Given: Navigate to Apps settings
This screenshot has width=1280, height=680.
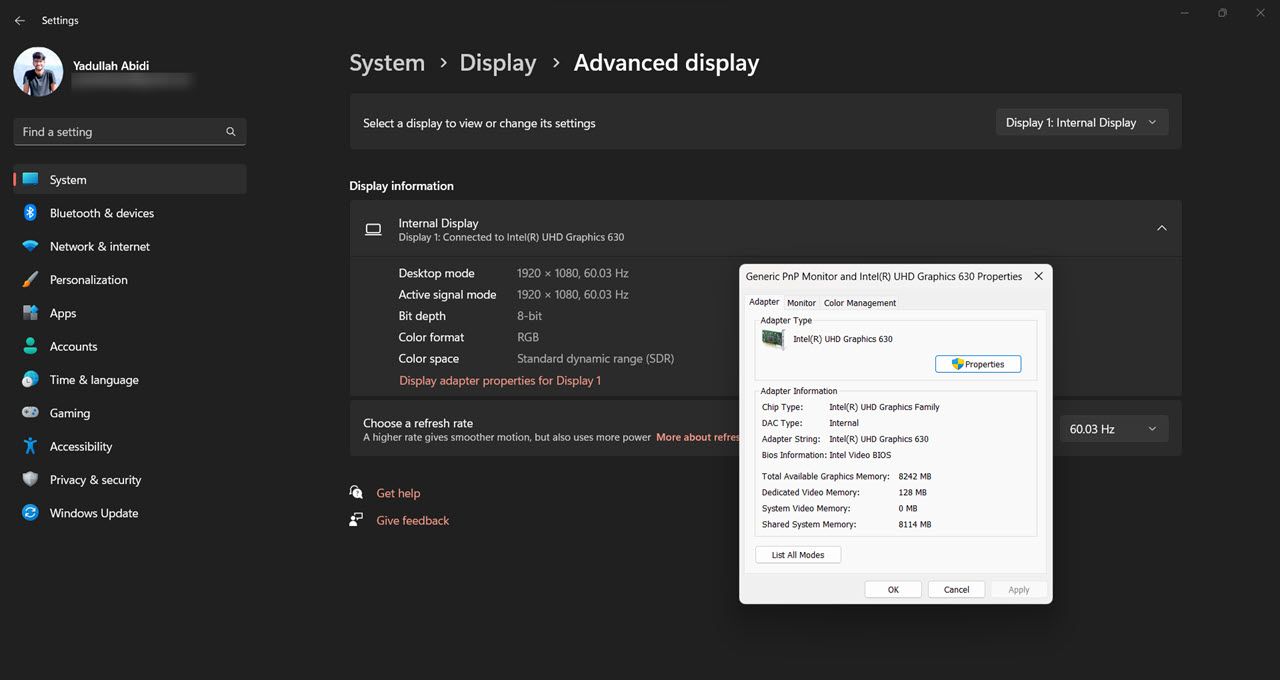Looking at the screenshot, I should click(x=62, y=313).
